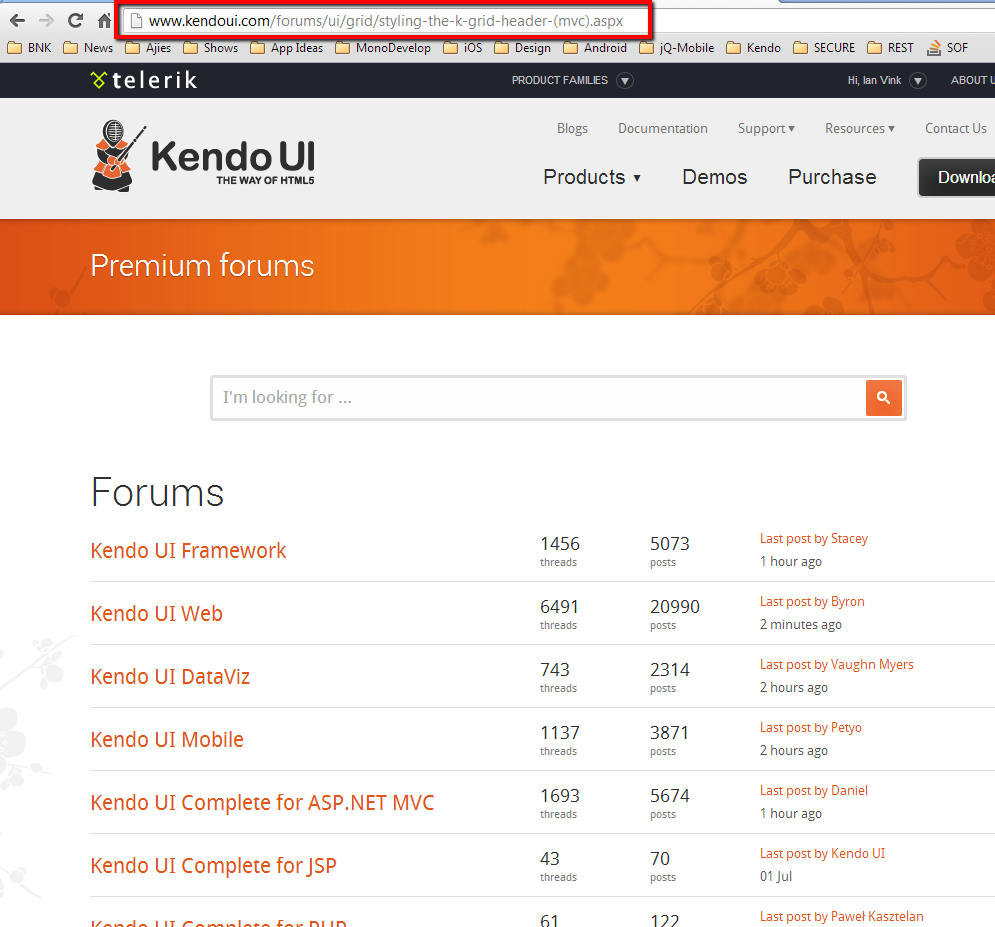The height and width of the screenshot is (927, 995).
Task: Open the Products dropdown menu
Action: (592, 176)
